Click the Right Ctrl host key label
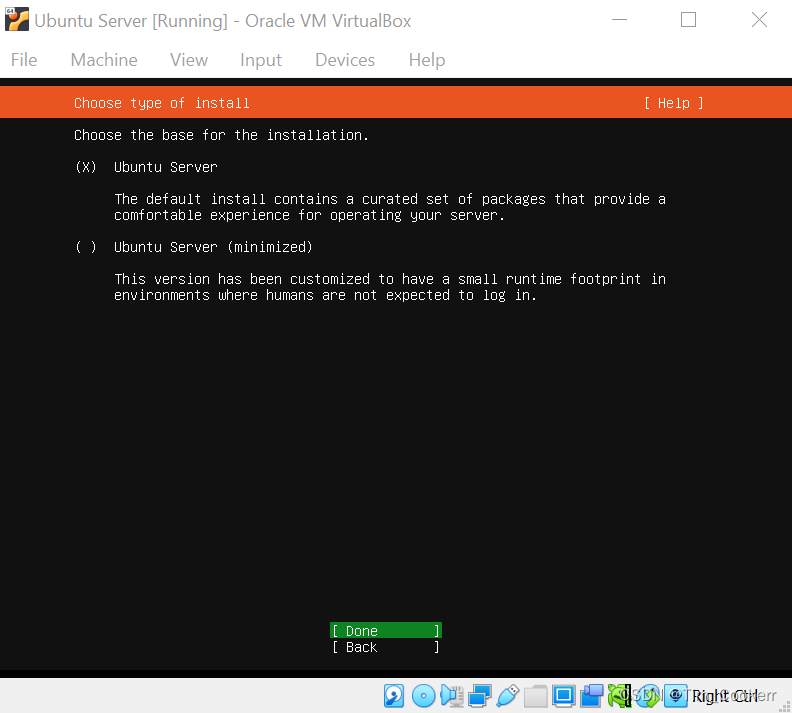The height and width of the screenshot is (713, 792). pos(724,696)
